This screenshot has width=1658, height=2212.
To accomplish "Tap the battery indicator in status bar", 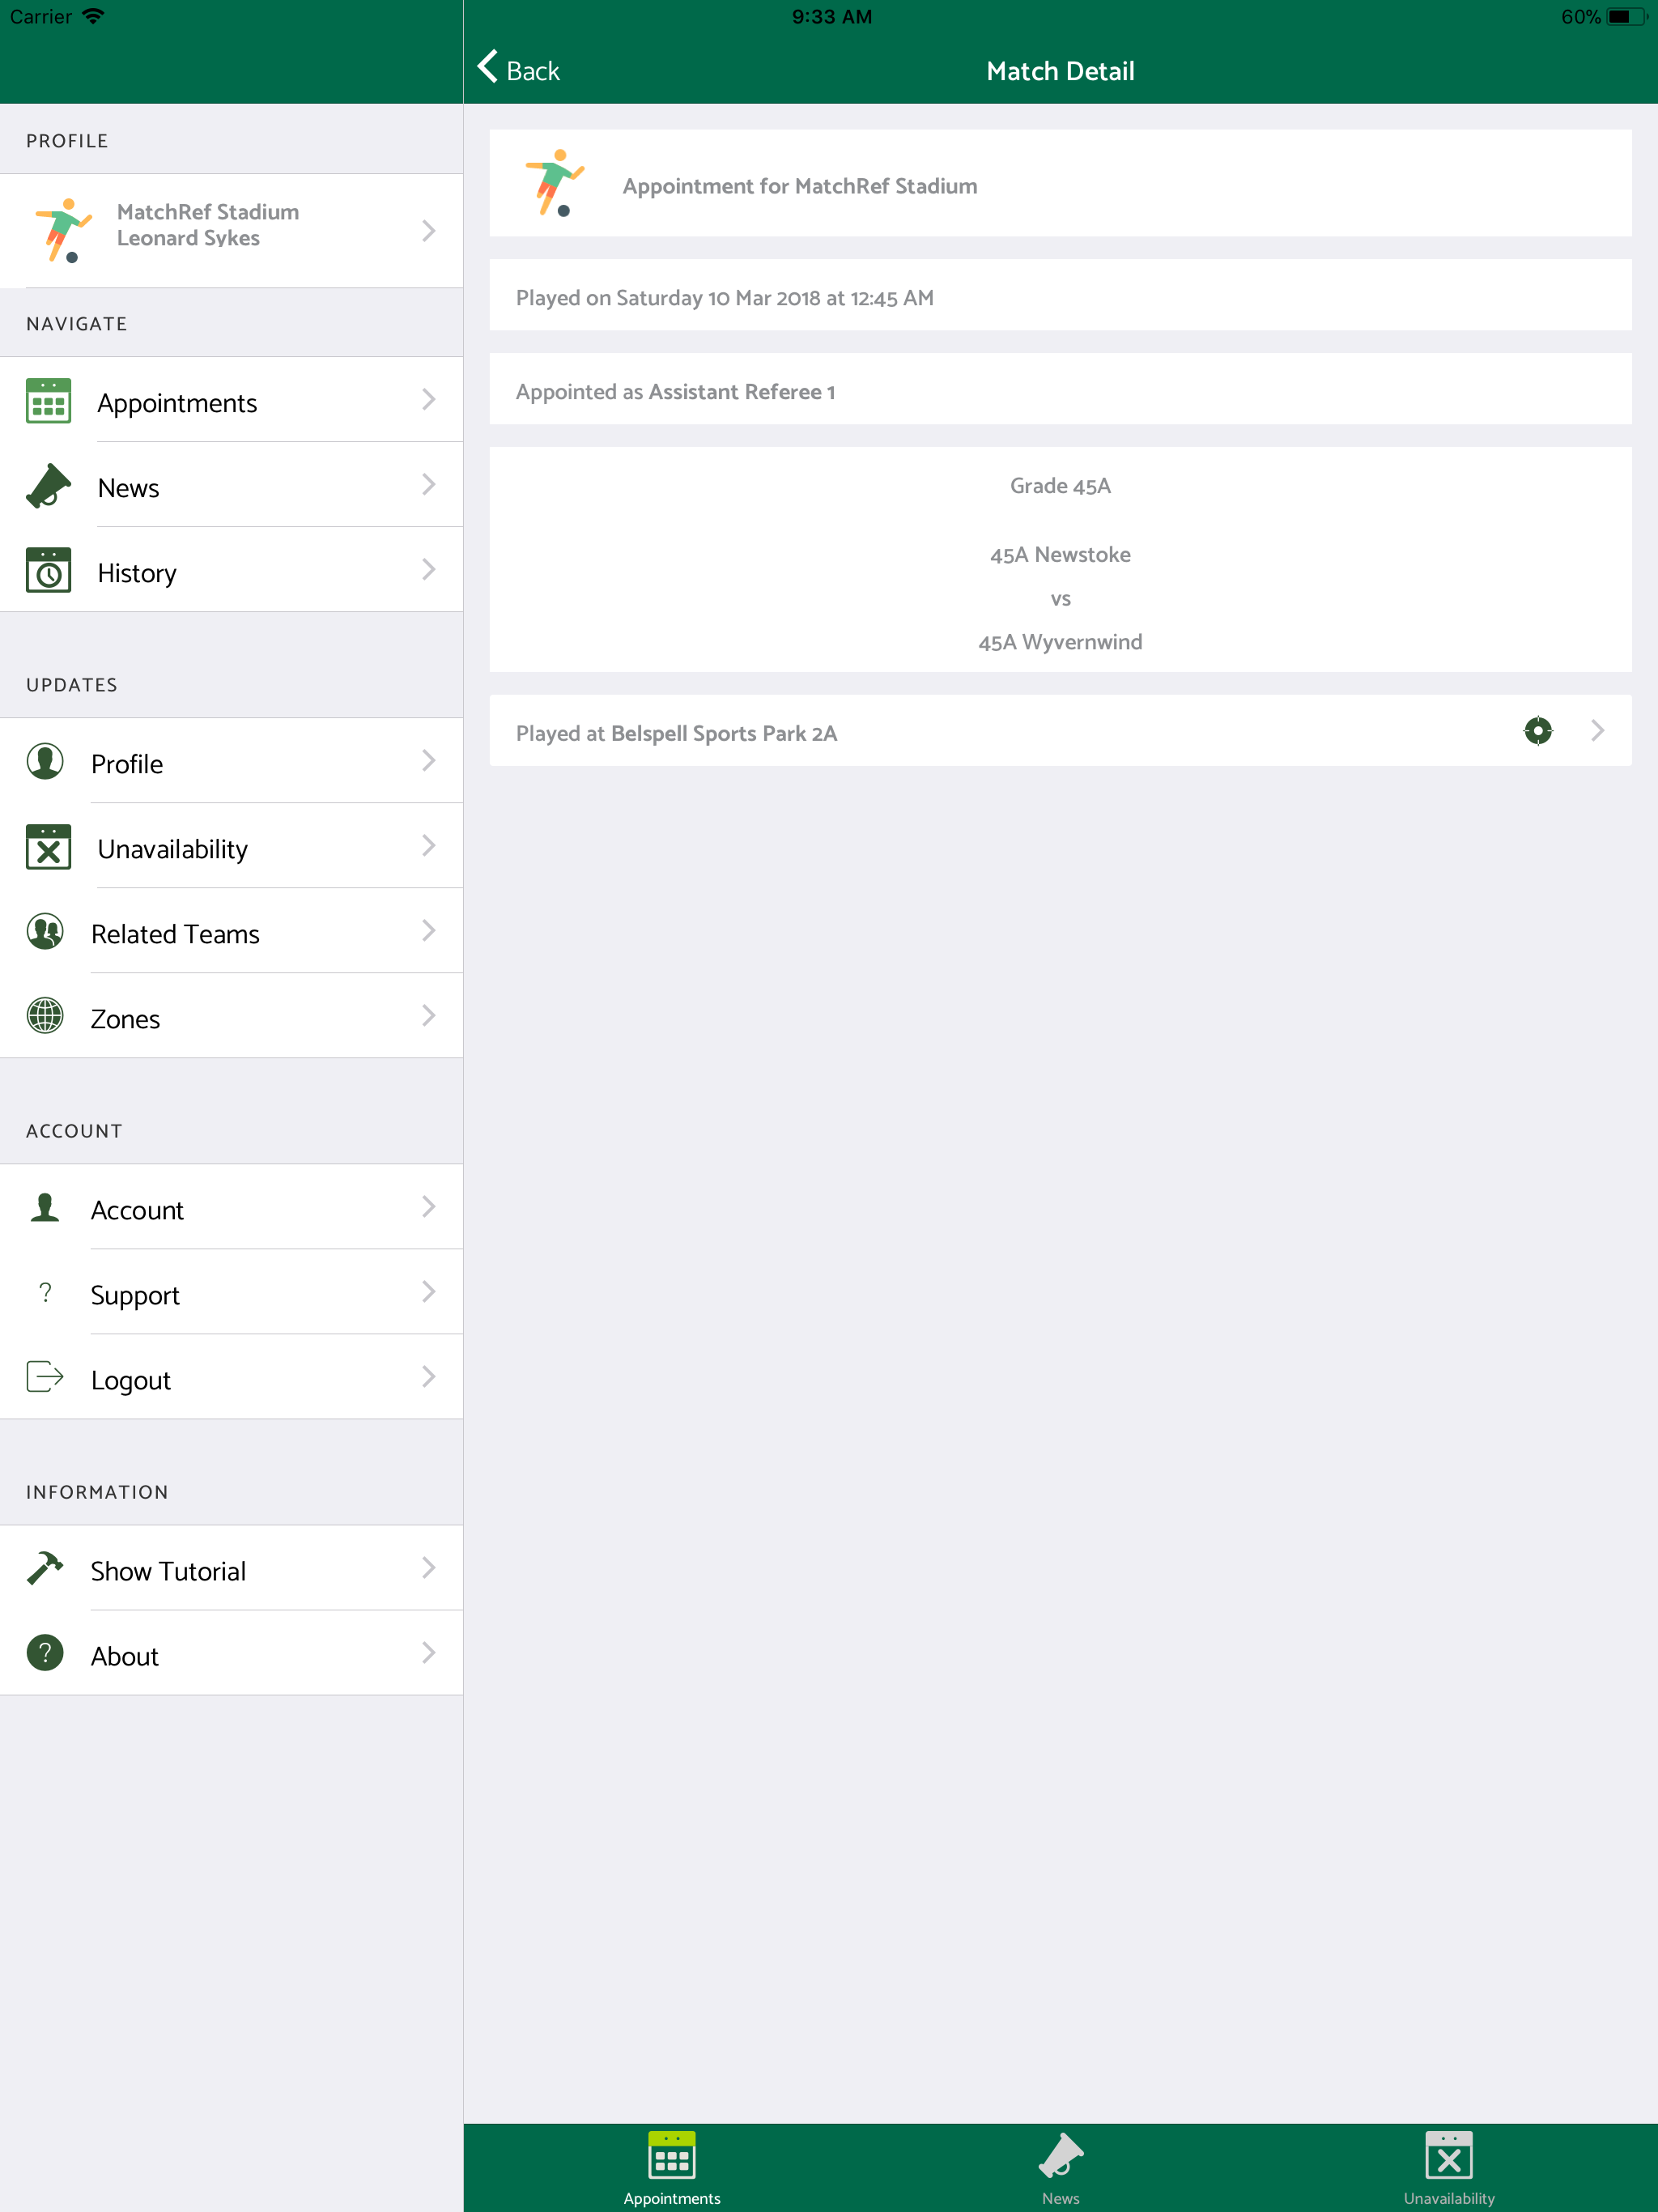I will (x=1627, y=16).
